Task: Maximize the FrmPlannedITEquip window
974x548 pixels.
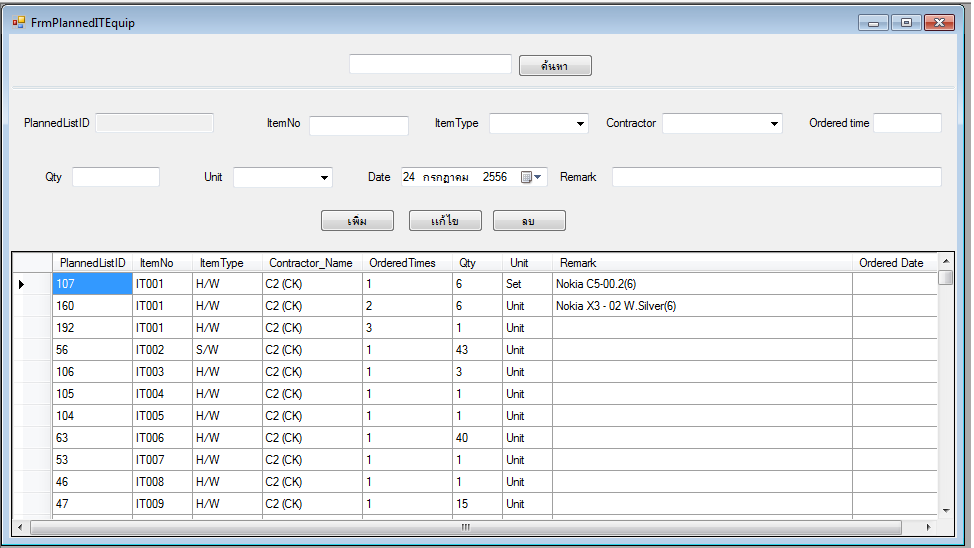Action: coord(906,23)
